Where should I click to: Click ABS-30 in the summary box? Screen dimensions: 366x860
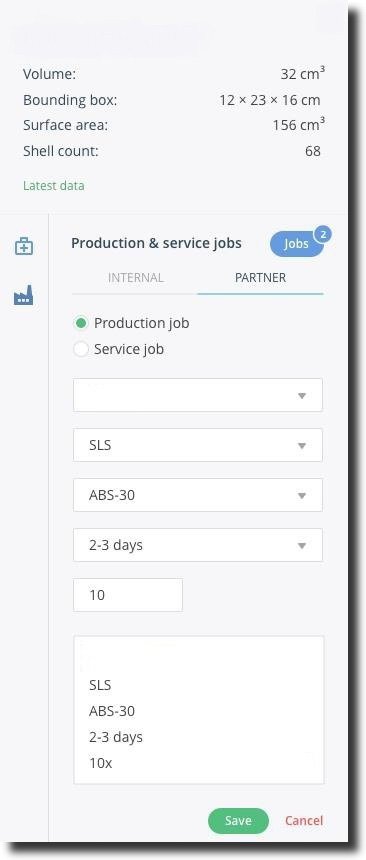pos(112,711)
